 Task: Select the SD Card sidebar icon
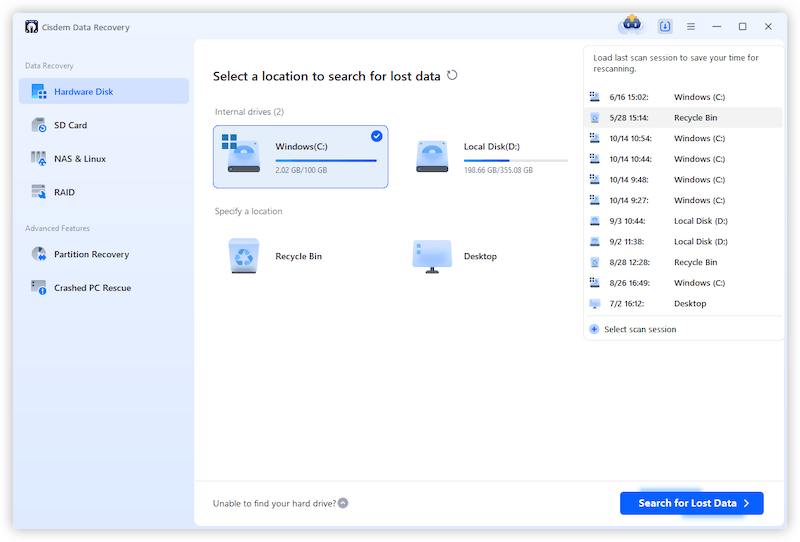click(39, 125)
